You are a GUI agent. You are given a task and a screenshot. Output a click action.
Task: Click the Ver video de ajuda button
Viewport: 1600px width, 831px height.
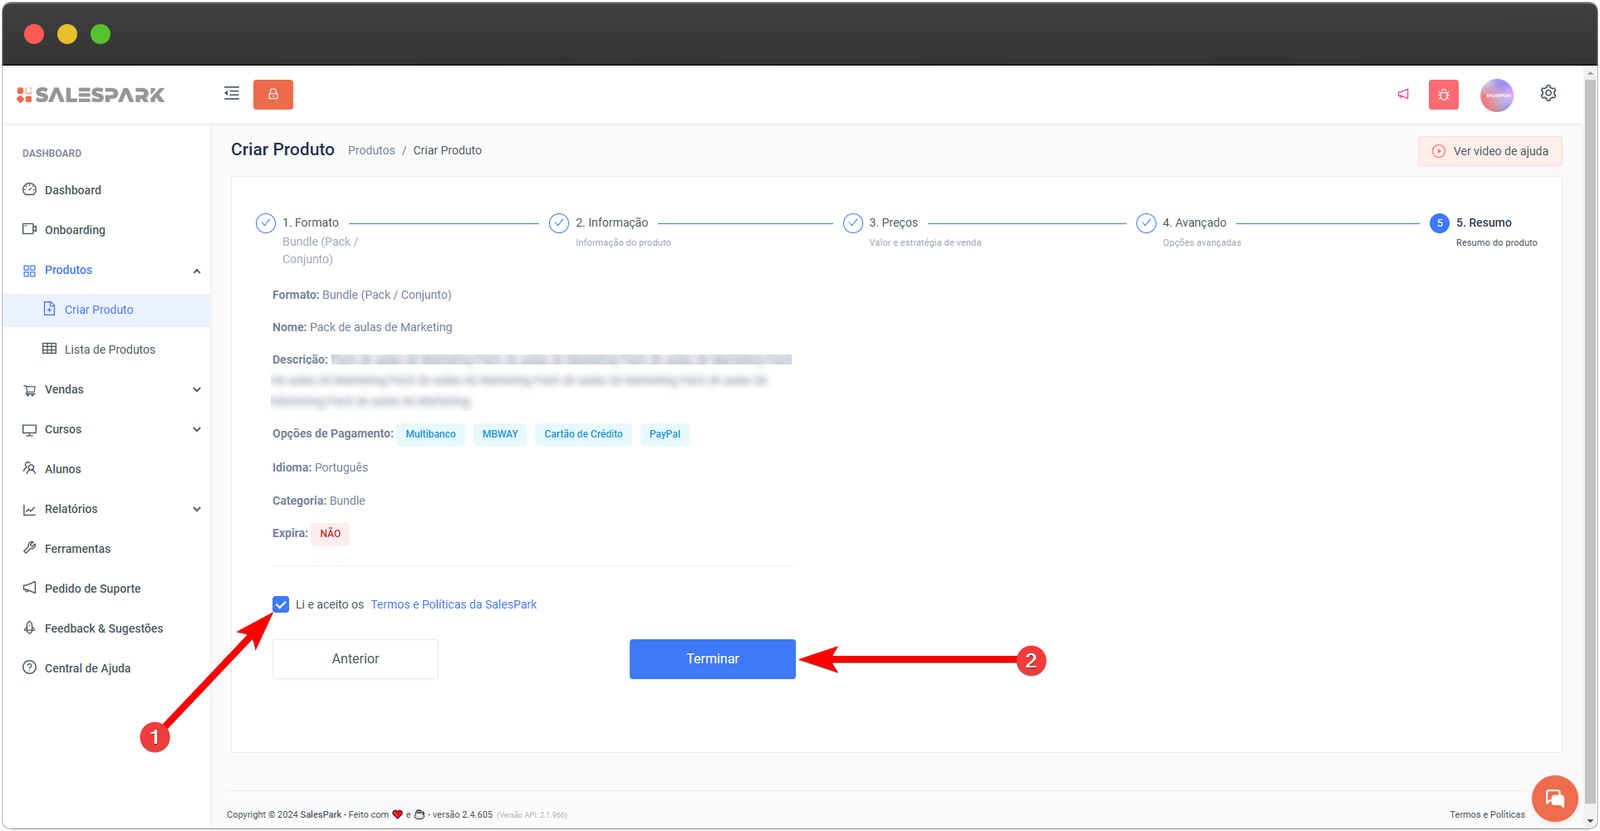tap(1489, 151)
